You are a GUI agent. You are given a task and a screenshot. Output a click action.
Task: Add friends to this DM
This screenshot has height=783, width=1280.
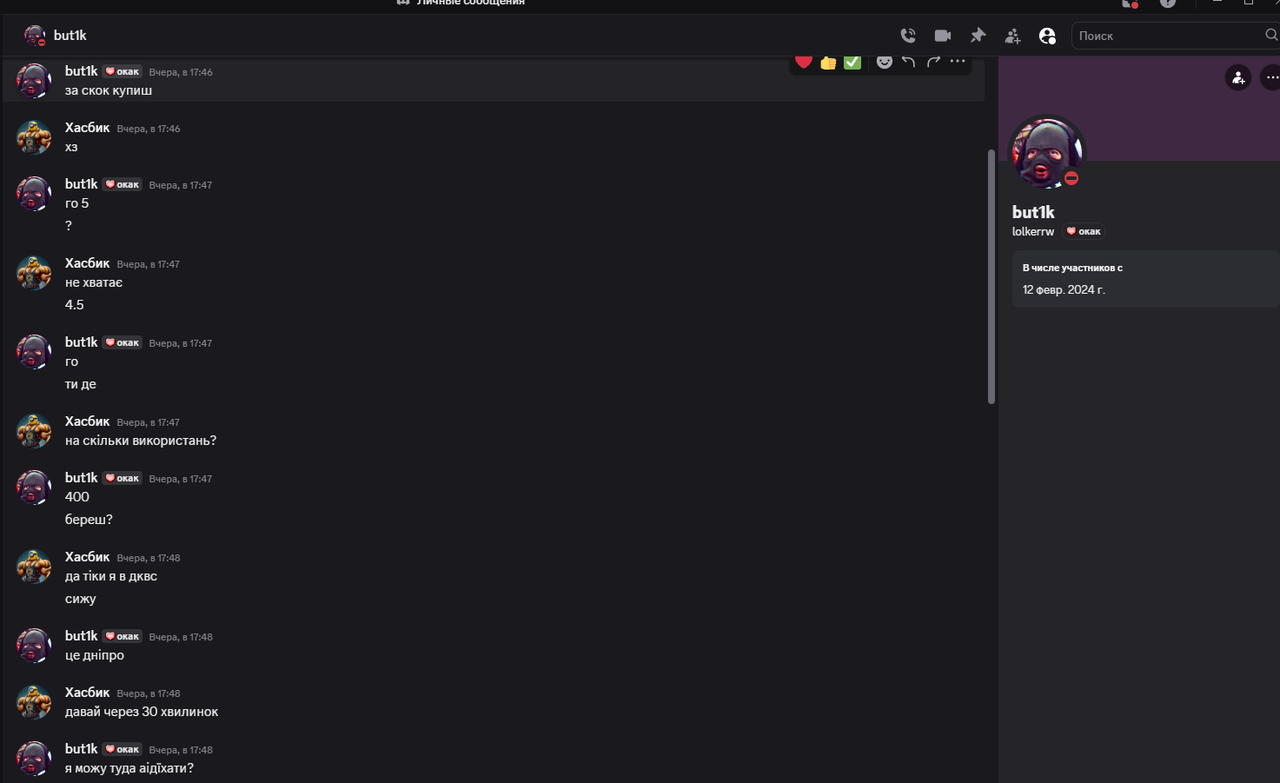pos(1013,35)
